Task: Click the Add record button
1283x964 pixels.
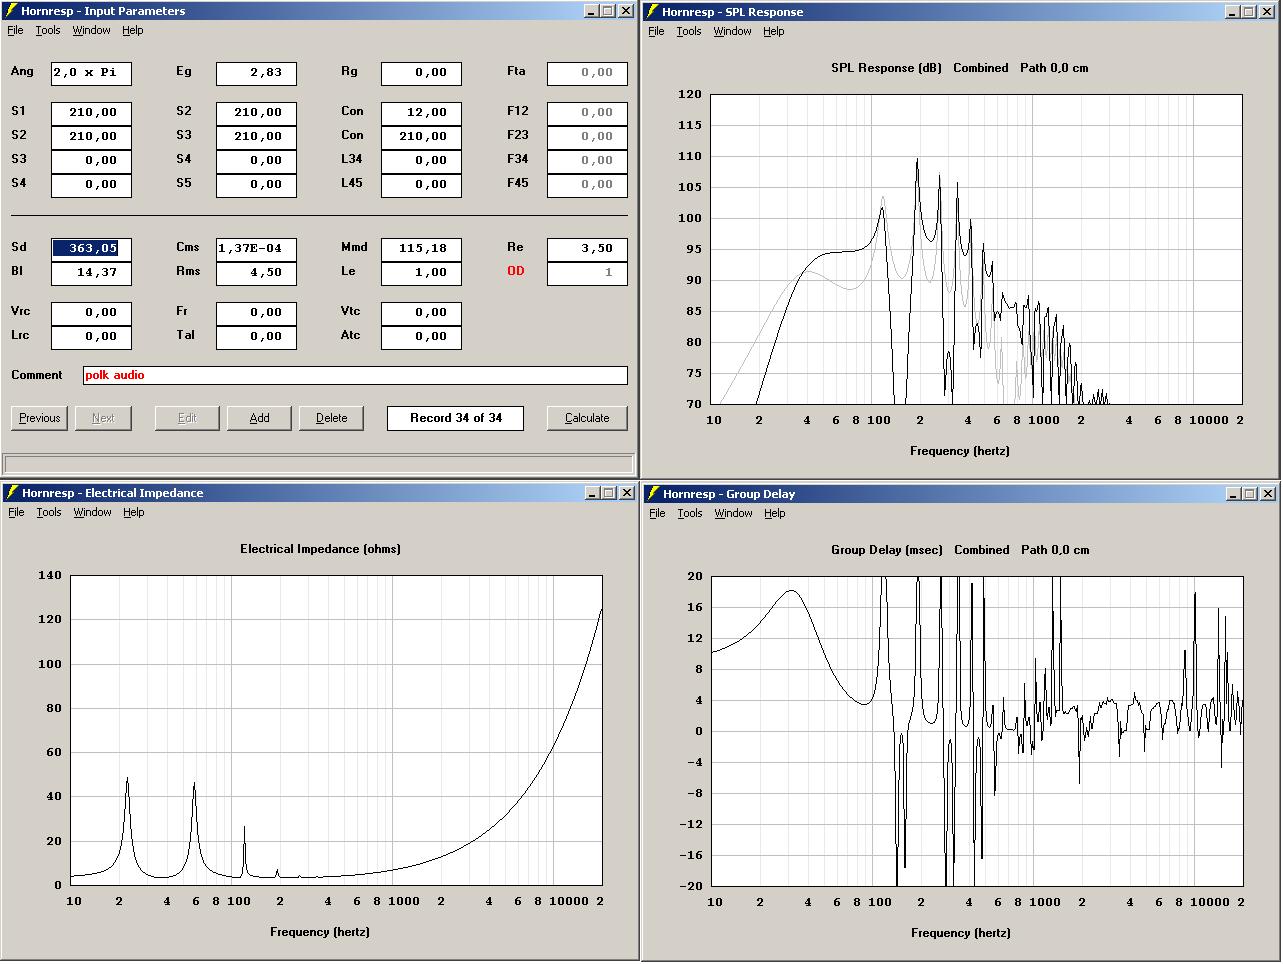Action: coord(260,418)
